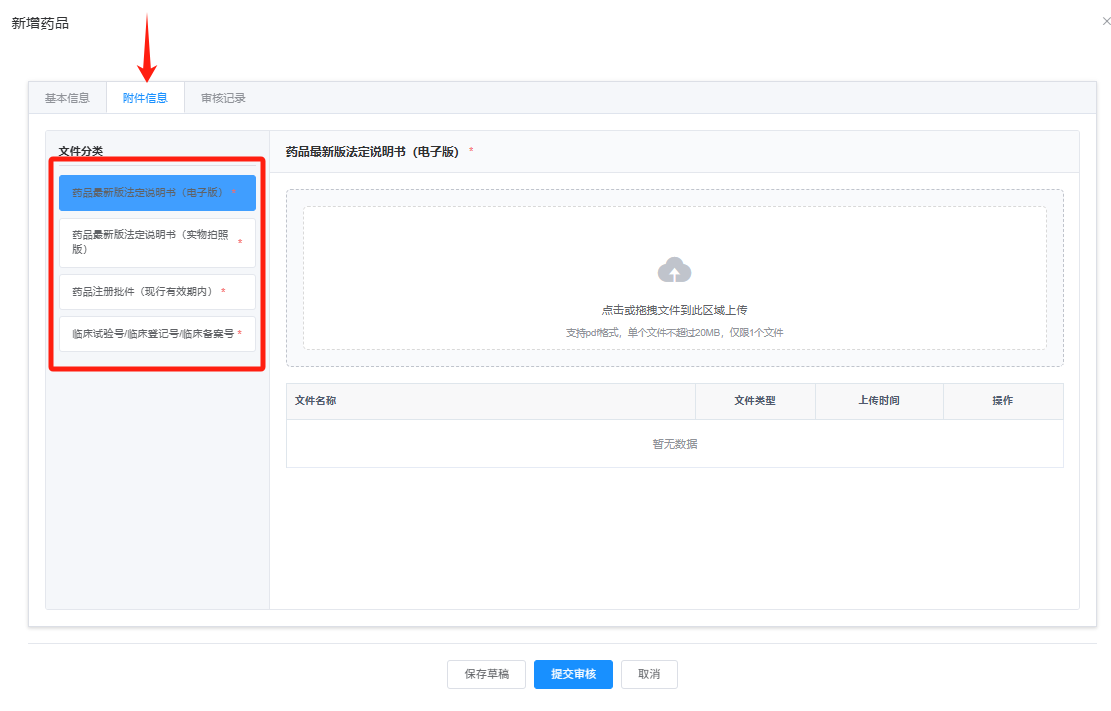Click the cloud upload icon
Image resolution: width=1111 pixels, height=711 pixels.
pyautogui.click(x=674, y=270)
